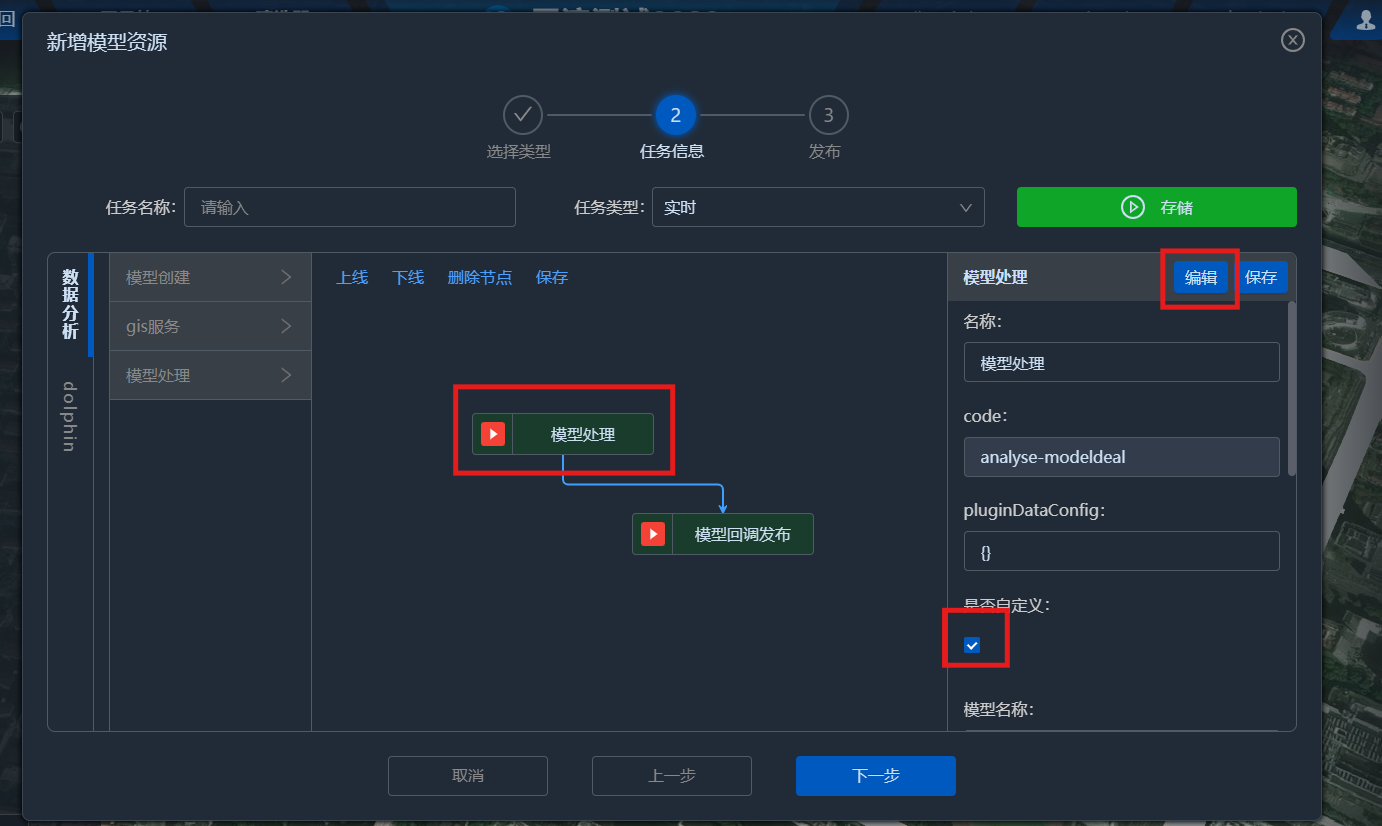Click the 下一步 button
1382x826 pixels.
tap(876, 776)
